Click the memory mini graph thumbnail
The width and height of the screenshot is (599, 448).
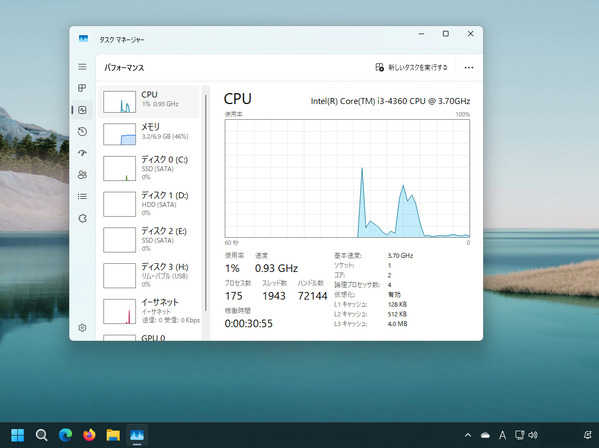(120, 134)
